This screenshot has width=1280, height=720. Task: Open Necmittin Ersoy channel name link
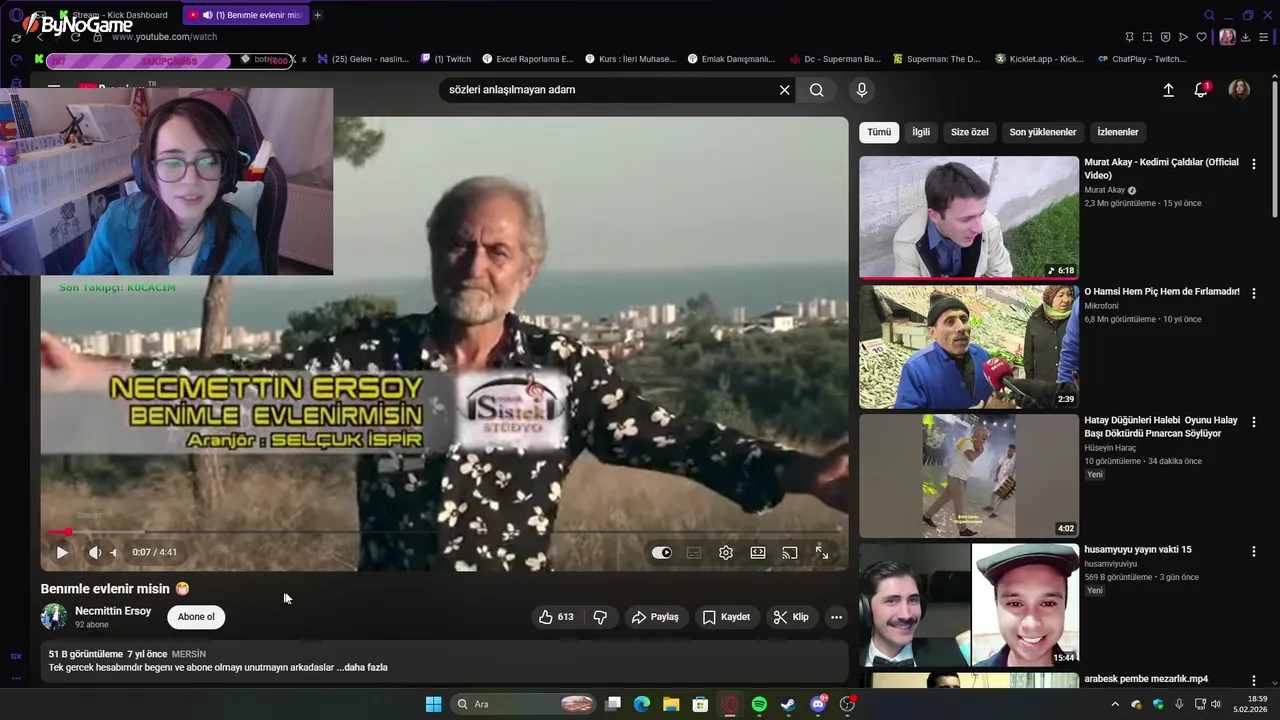coord(113,611)
